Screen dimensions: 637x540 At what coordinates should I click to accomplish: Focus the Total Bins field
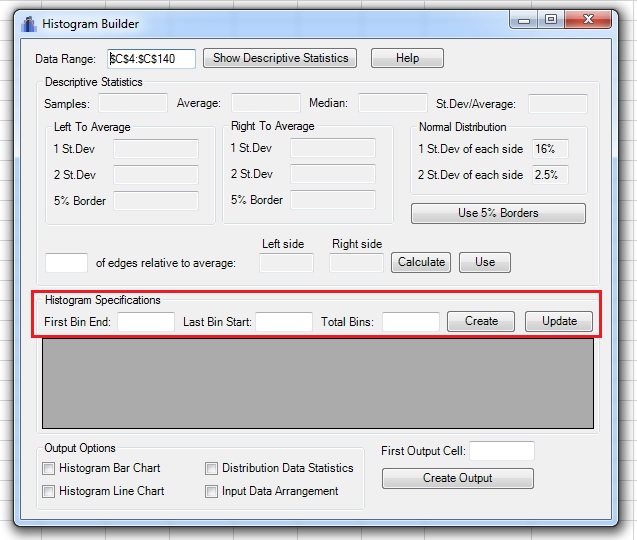click(x=411, y=322)
